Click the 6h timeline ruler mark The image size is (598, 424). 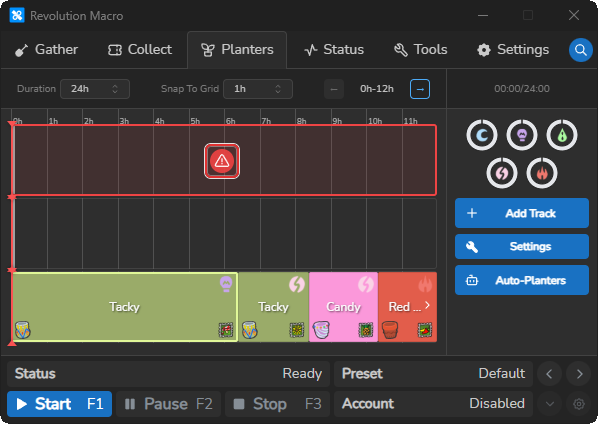[x=230, y=121]
